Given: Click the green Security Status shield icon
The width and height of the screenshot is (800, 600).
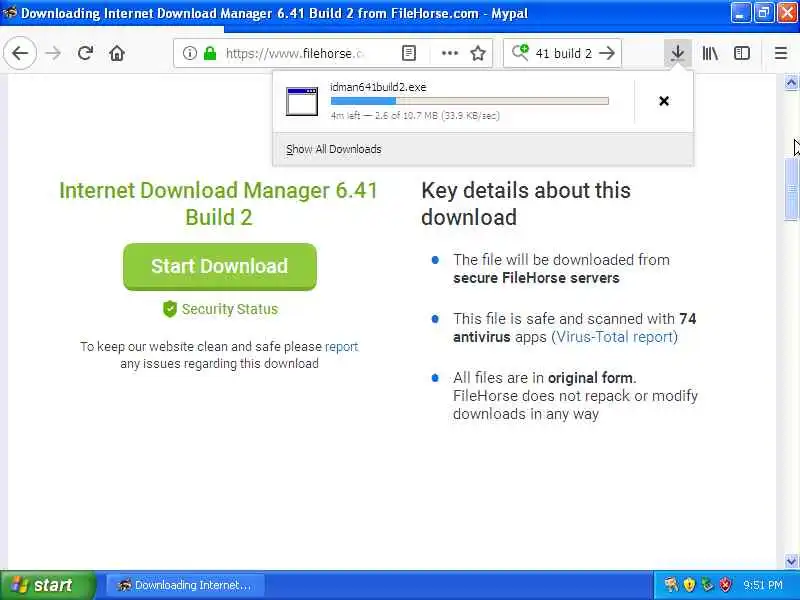Looking at the screenshot, I should point(170,309).
